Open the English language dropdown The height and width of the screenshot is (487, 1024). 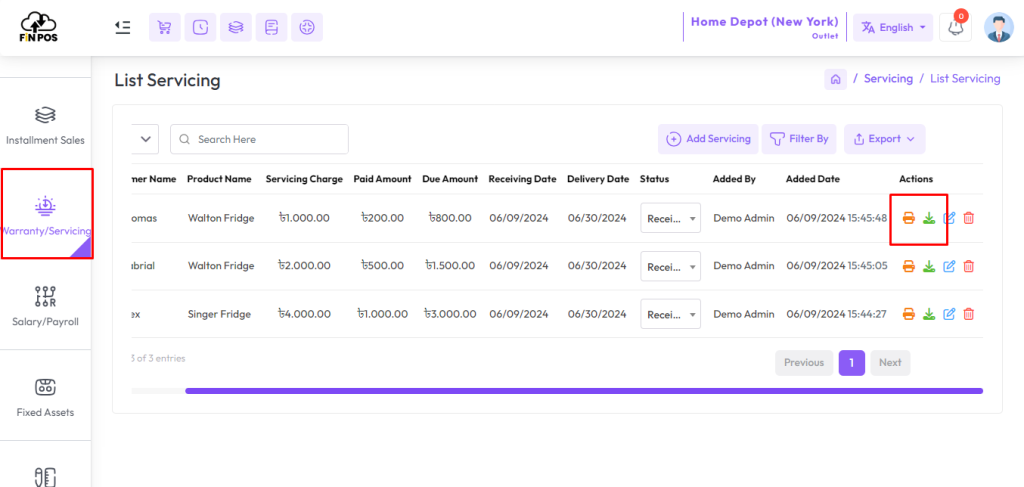click(x=893, y=27)
